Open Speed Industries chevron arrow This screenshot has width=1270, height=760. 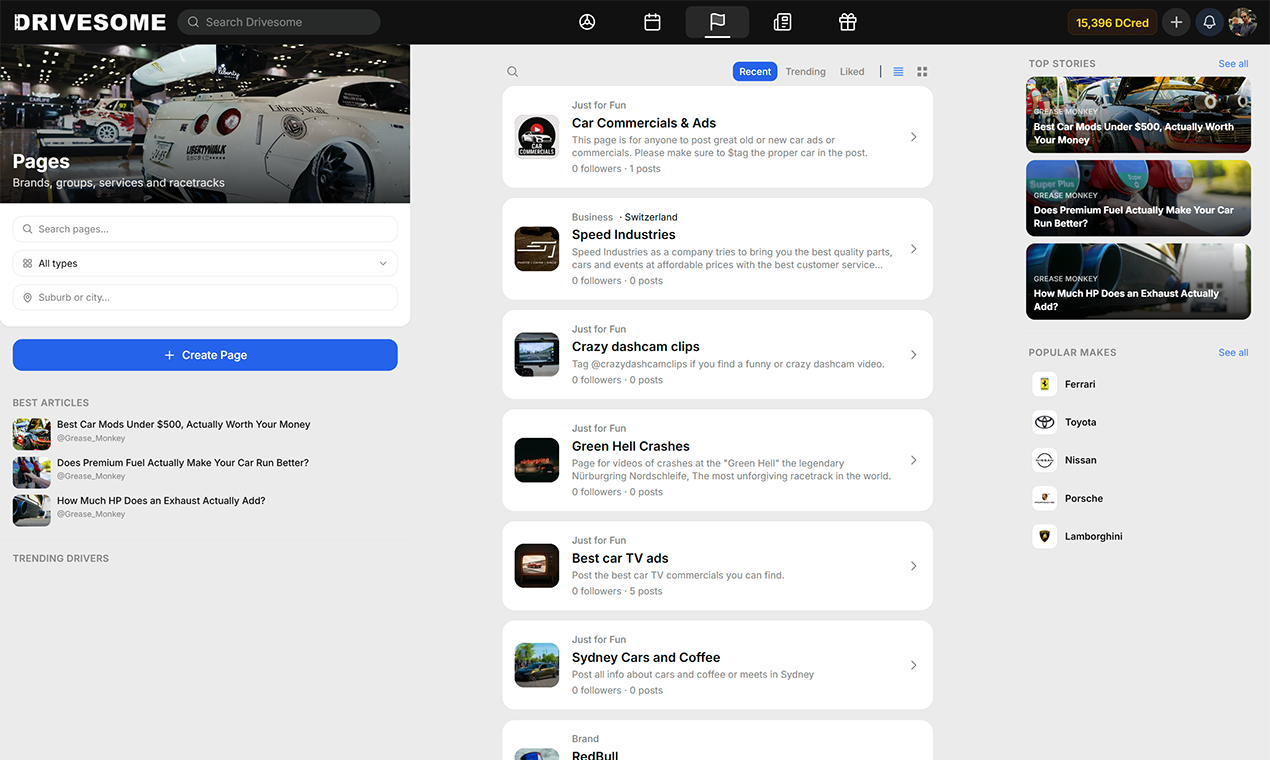coord(913,249)
